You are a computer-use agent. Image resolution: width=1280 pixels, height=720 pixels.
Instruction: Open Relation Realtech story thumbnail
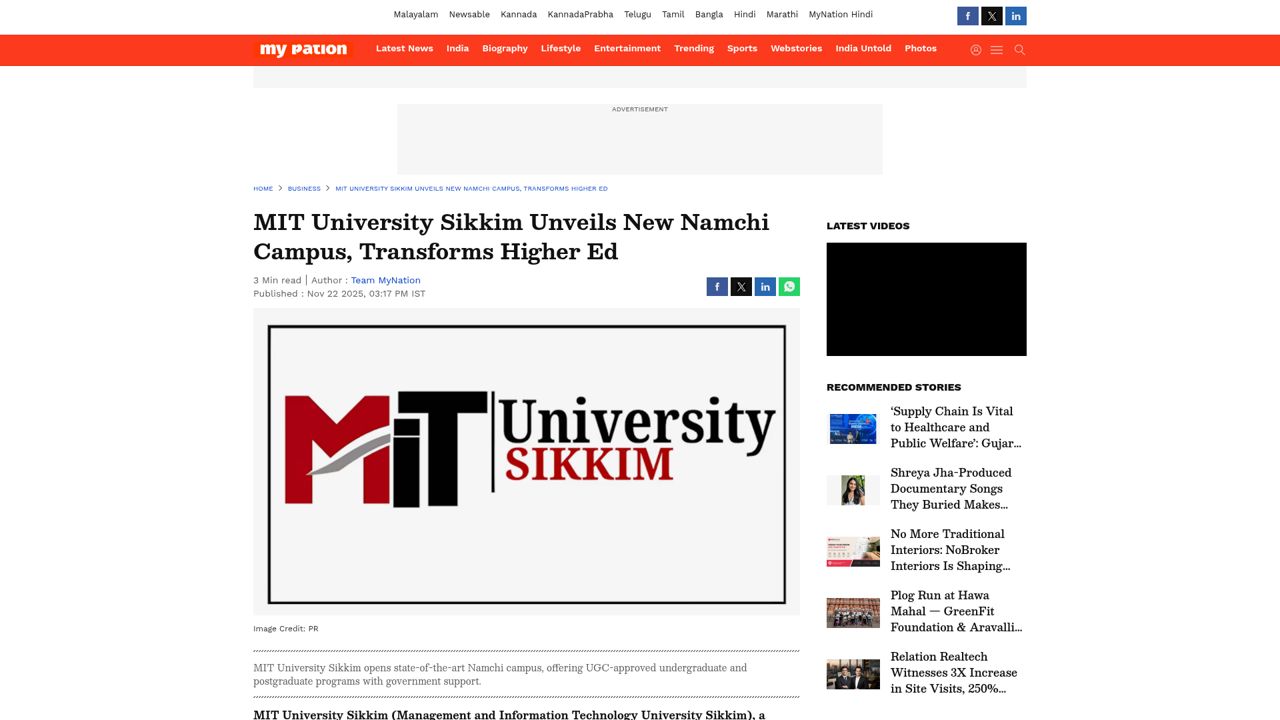(853, 674)
